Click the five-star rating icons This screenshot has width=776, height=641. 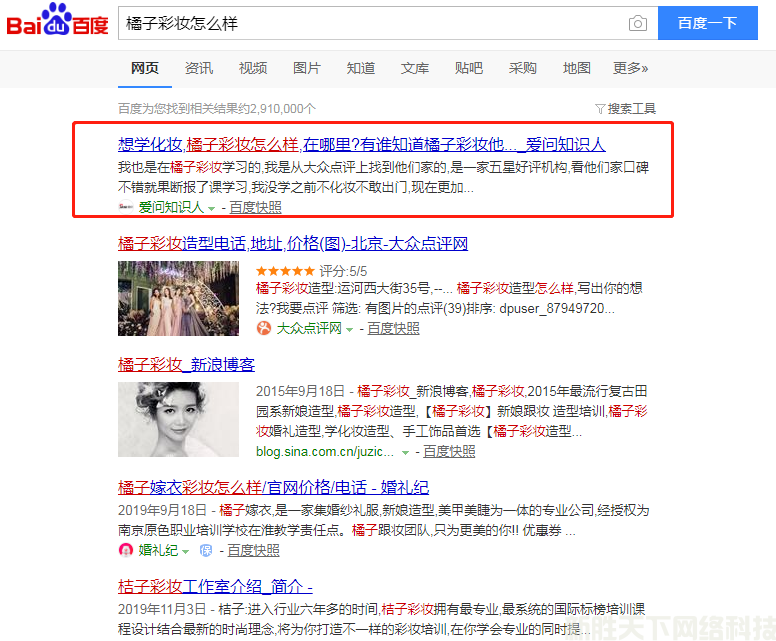pyautogui.click(x=286, y=271)
